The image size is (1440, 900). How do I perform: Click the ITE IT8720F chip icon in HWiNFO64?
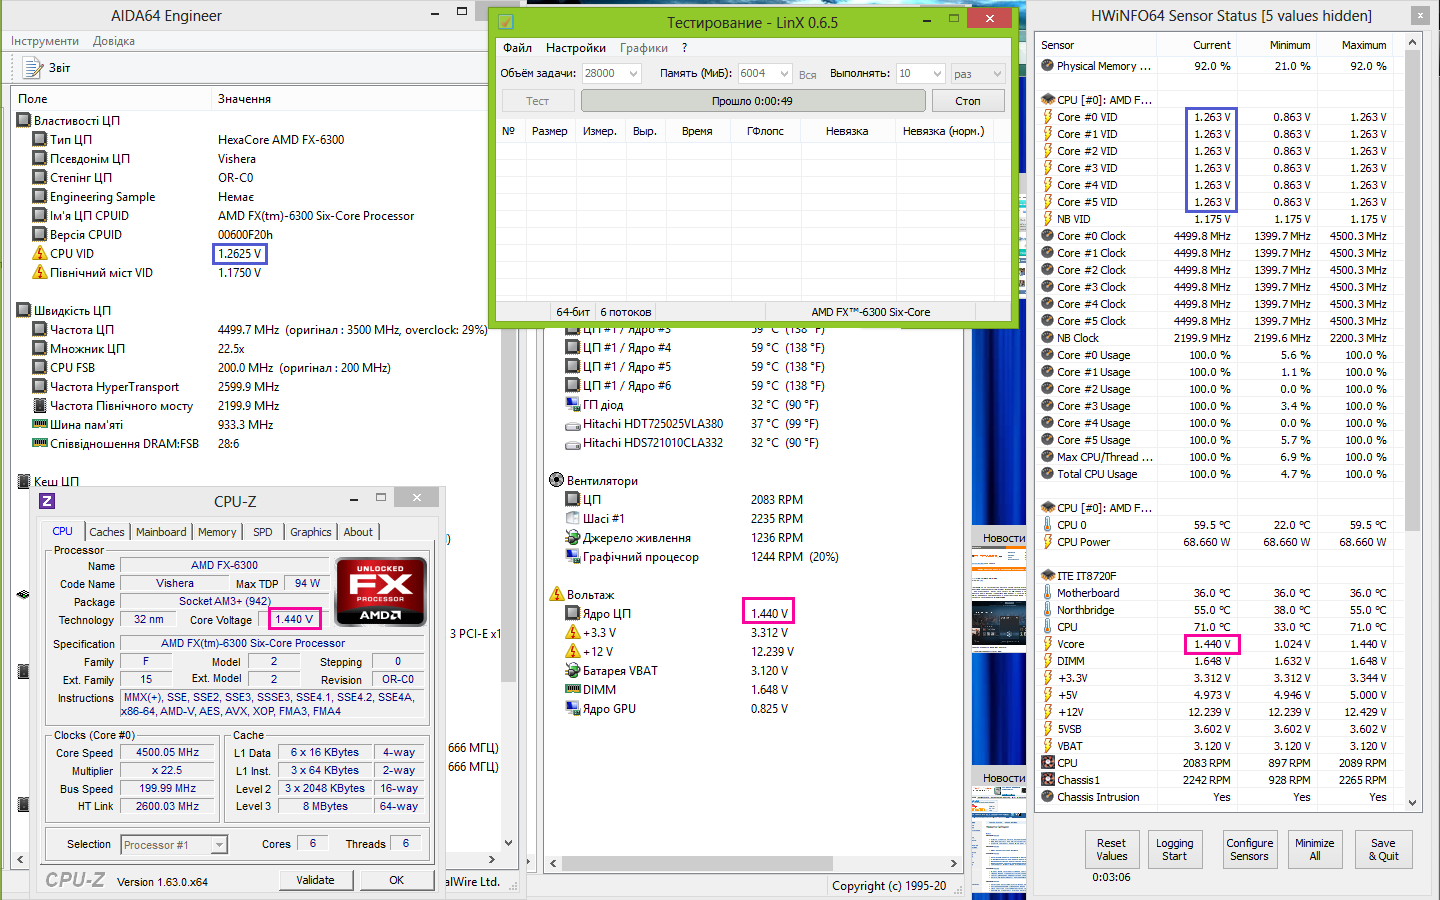[1047, 576]
